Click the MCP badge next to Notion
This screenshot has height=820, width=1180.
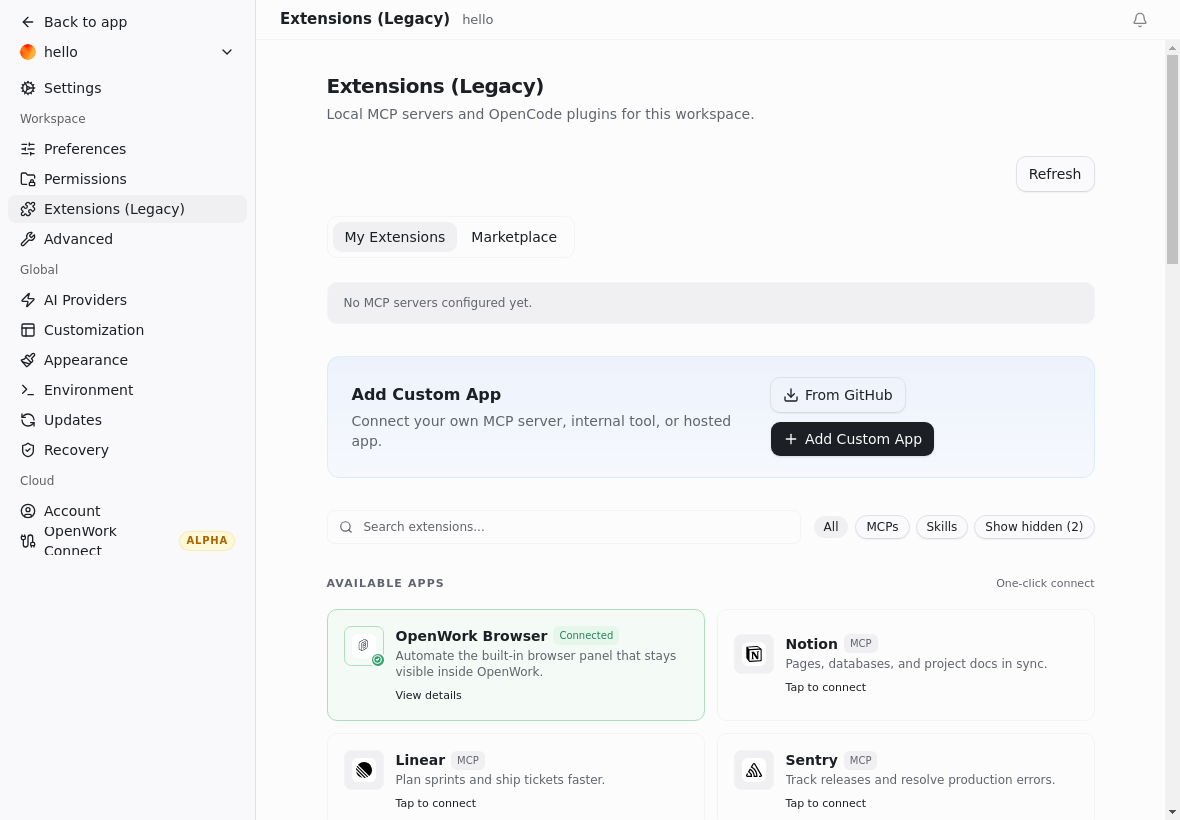coord(860,643)
